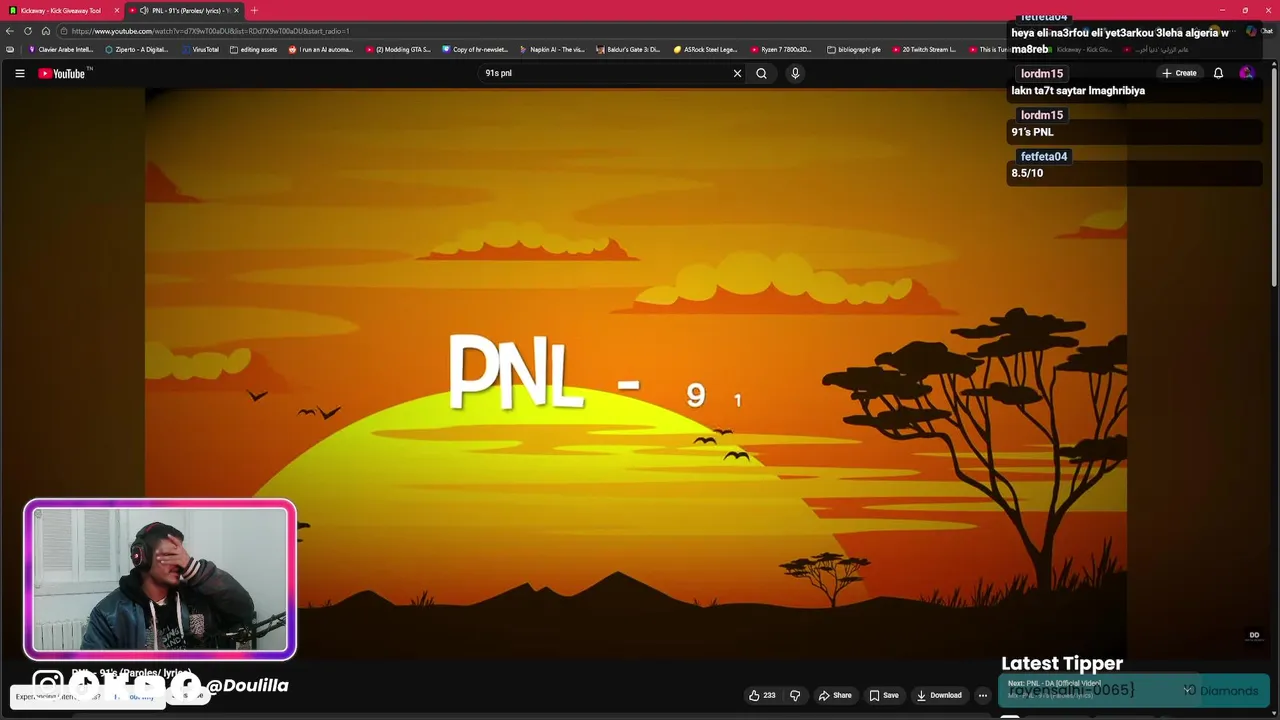Switch to the Kickaway Kick Giveaway Tool tab
Viewport: 1280px width, 720px height.
(x=60, y=10)
